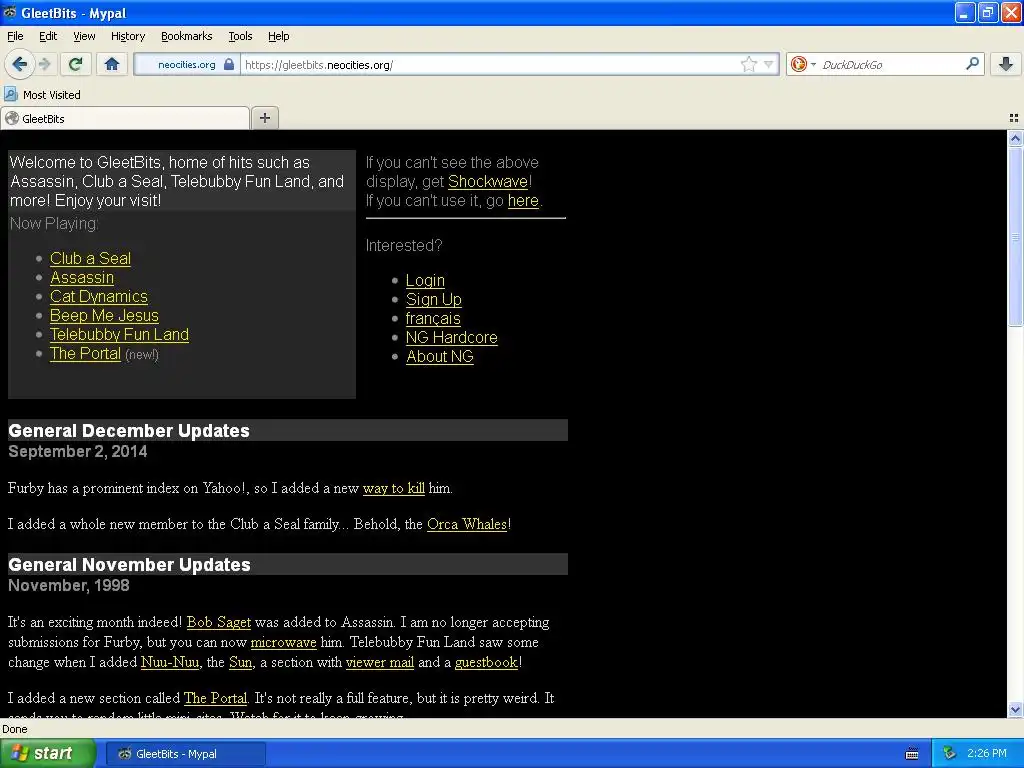Open the View menu

(84, 37)
